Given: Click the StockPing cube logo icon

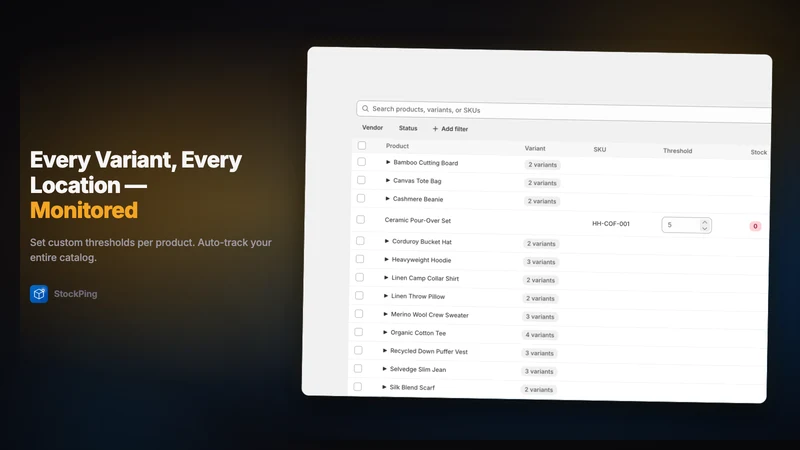Looking at the screenshot, I should click(x=39, y=294).
